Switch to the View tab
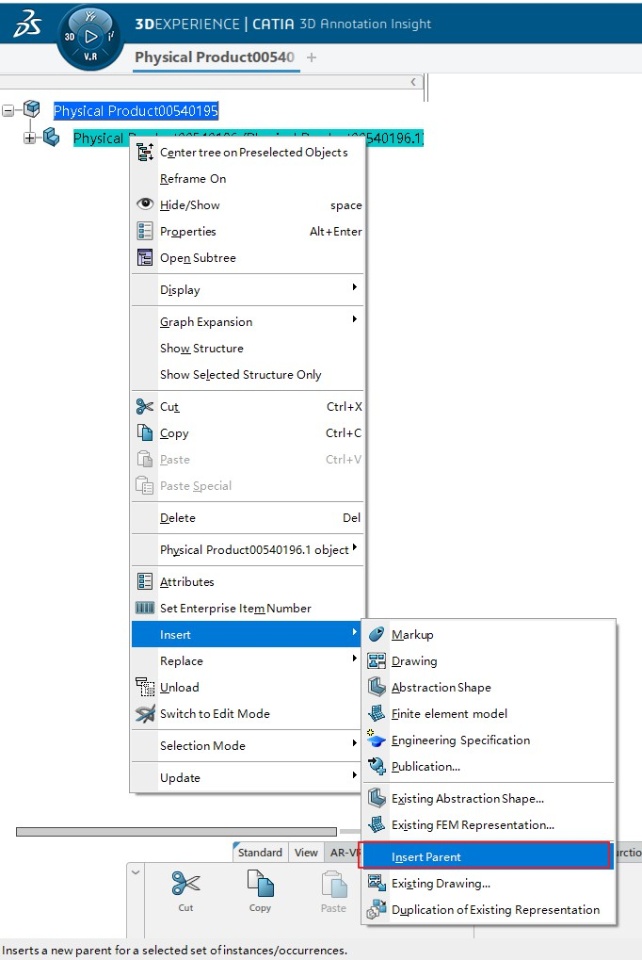 pyautogui.click(x=306, y=852)
